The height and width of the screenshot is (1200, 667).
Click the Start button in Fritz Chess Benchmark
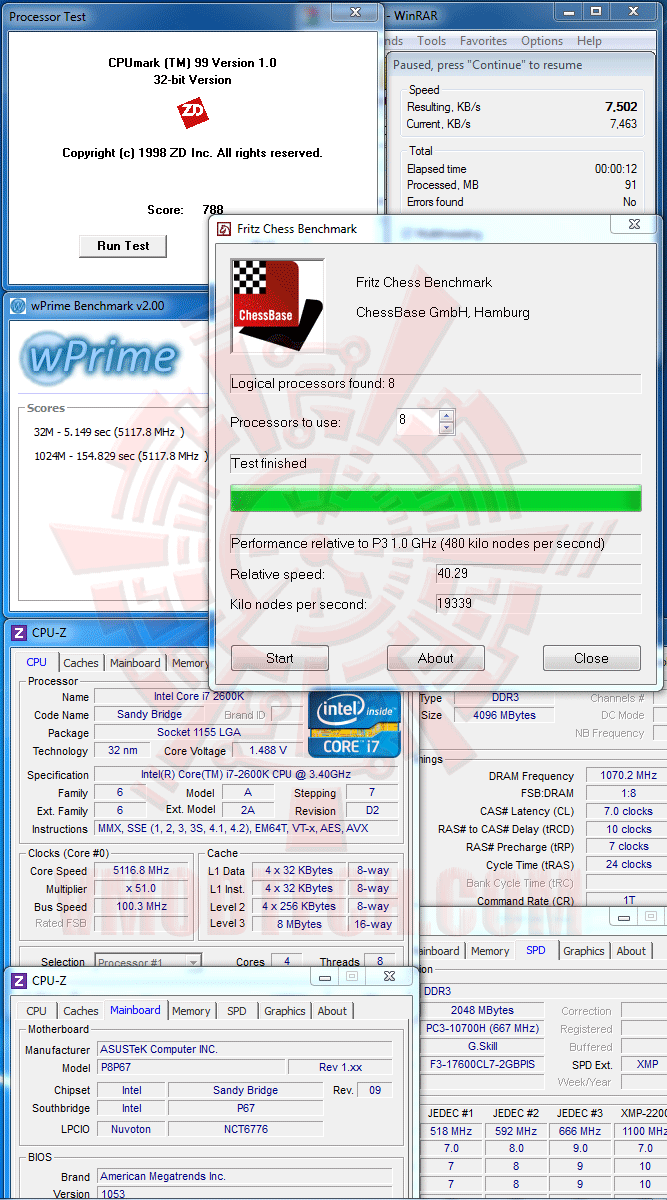(280, 658)
